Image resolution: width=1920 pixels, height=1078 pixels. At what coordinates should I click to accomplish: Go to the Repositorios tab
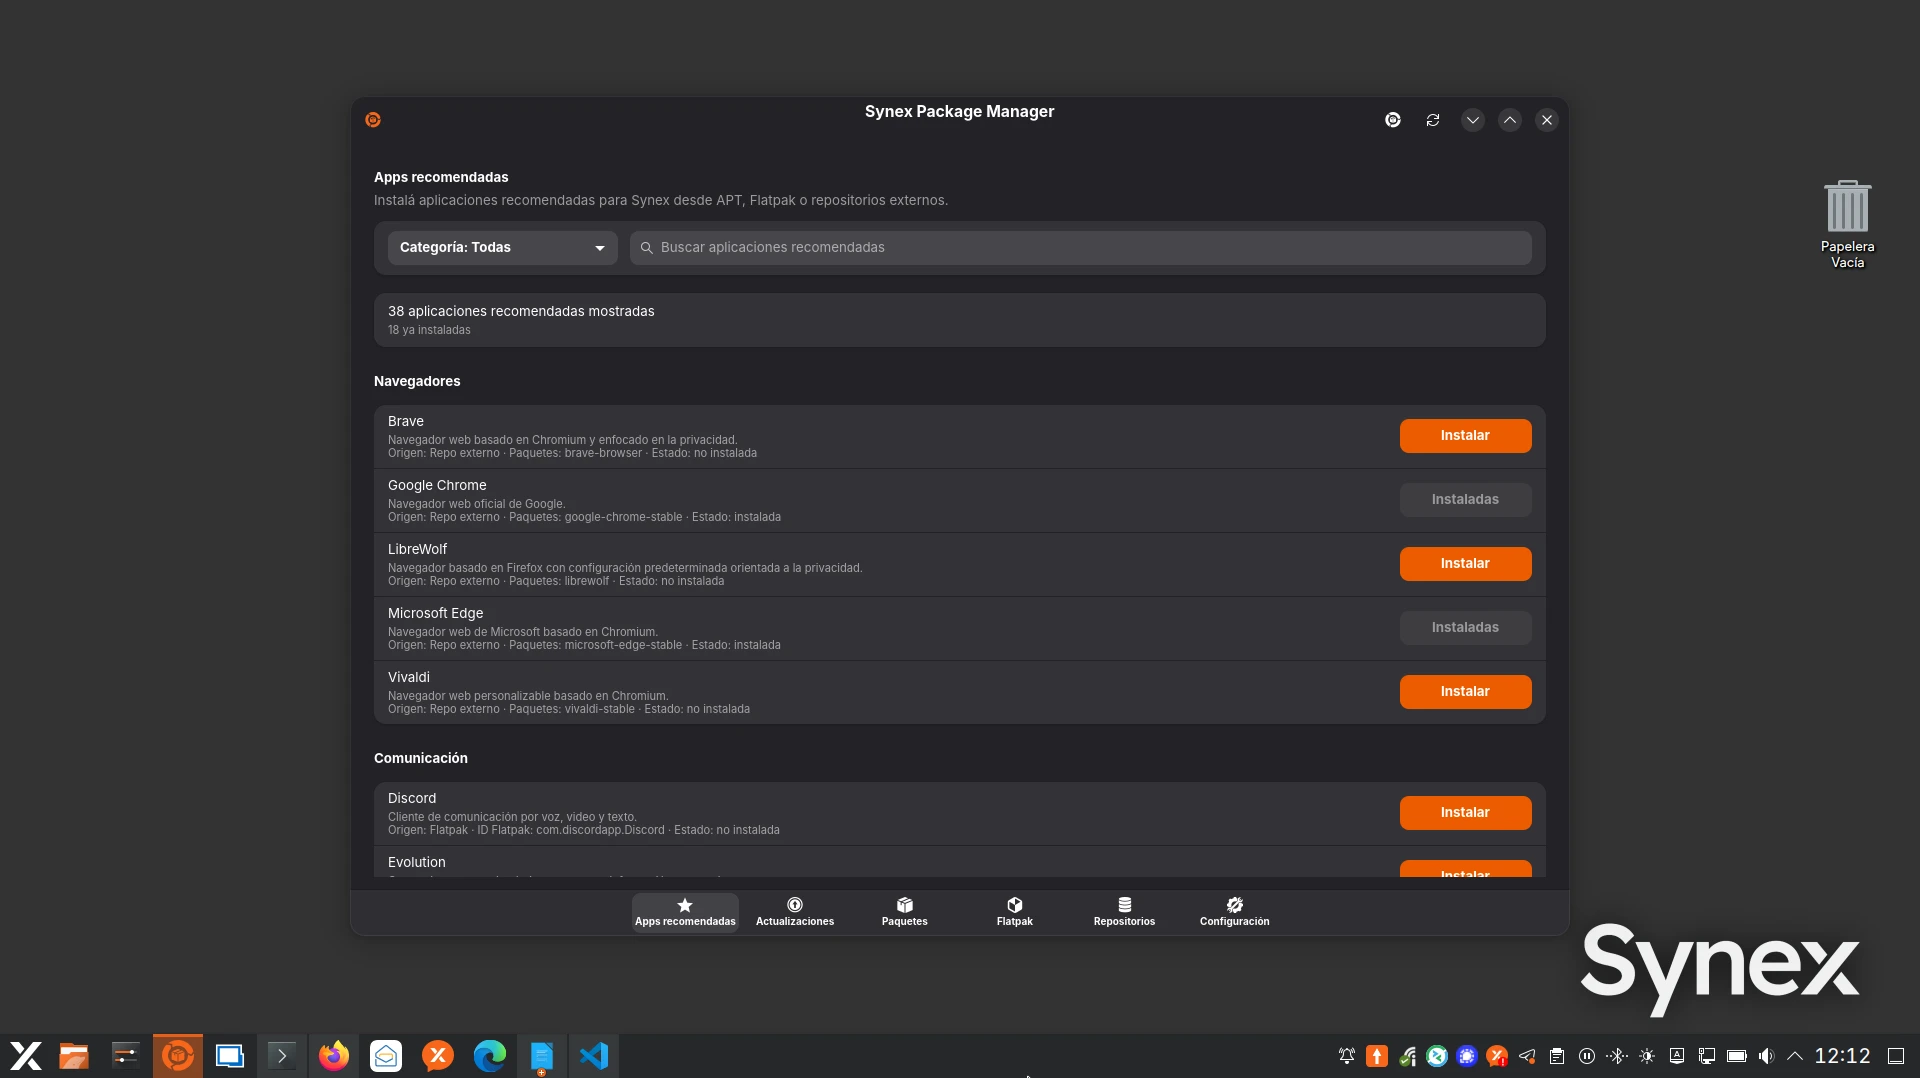tap(1124, 912)
